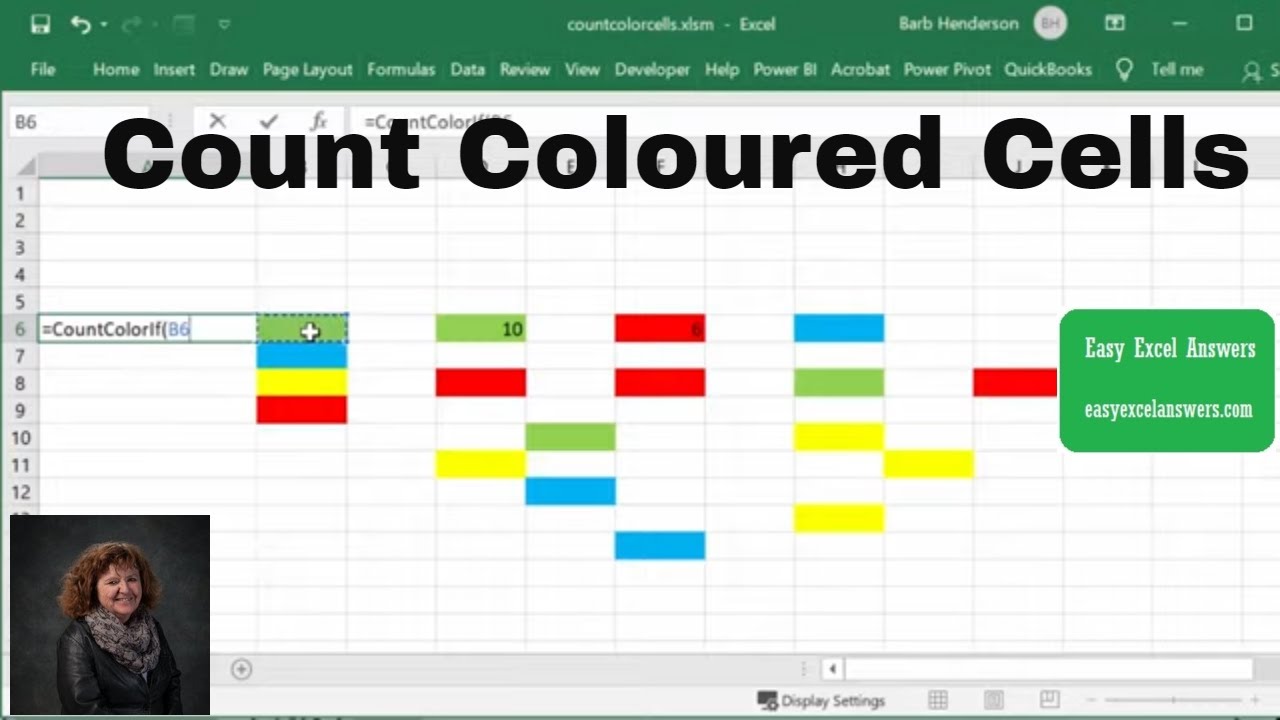Click the yellow cell in row 8

point(302,383)
